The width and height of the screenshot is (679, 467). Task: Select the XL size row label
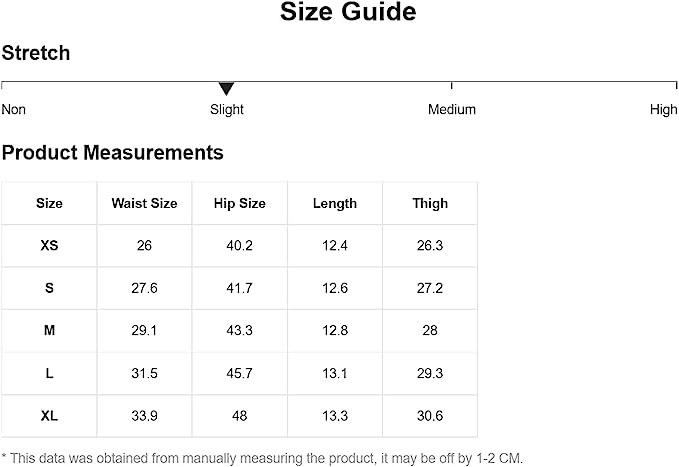49,416
